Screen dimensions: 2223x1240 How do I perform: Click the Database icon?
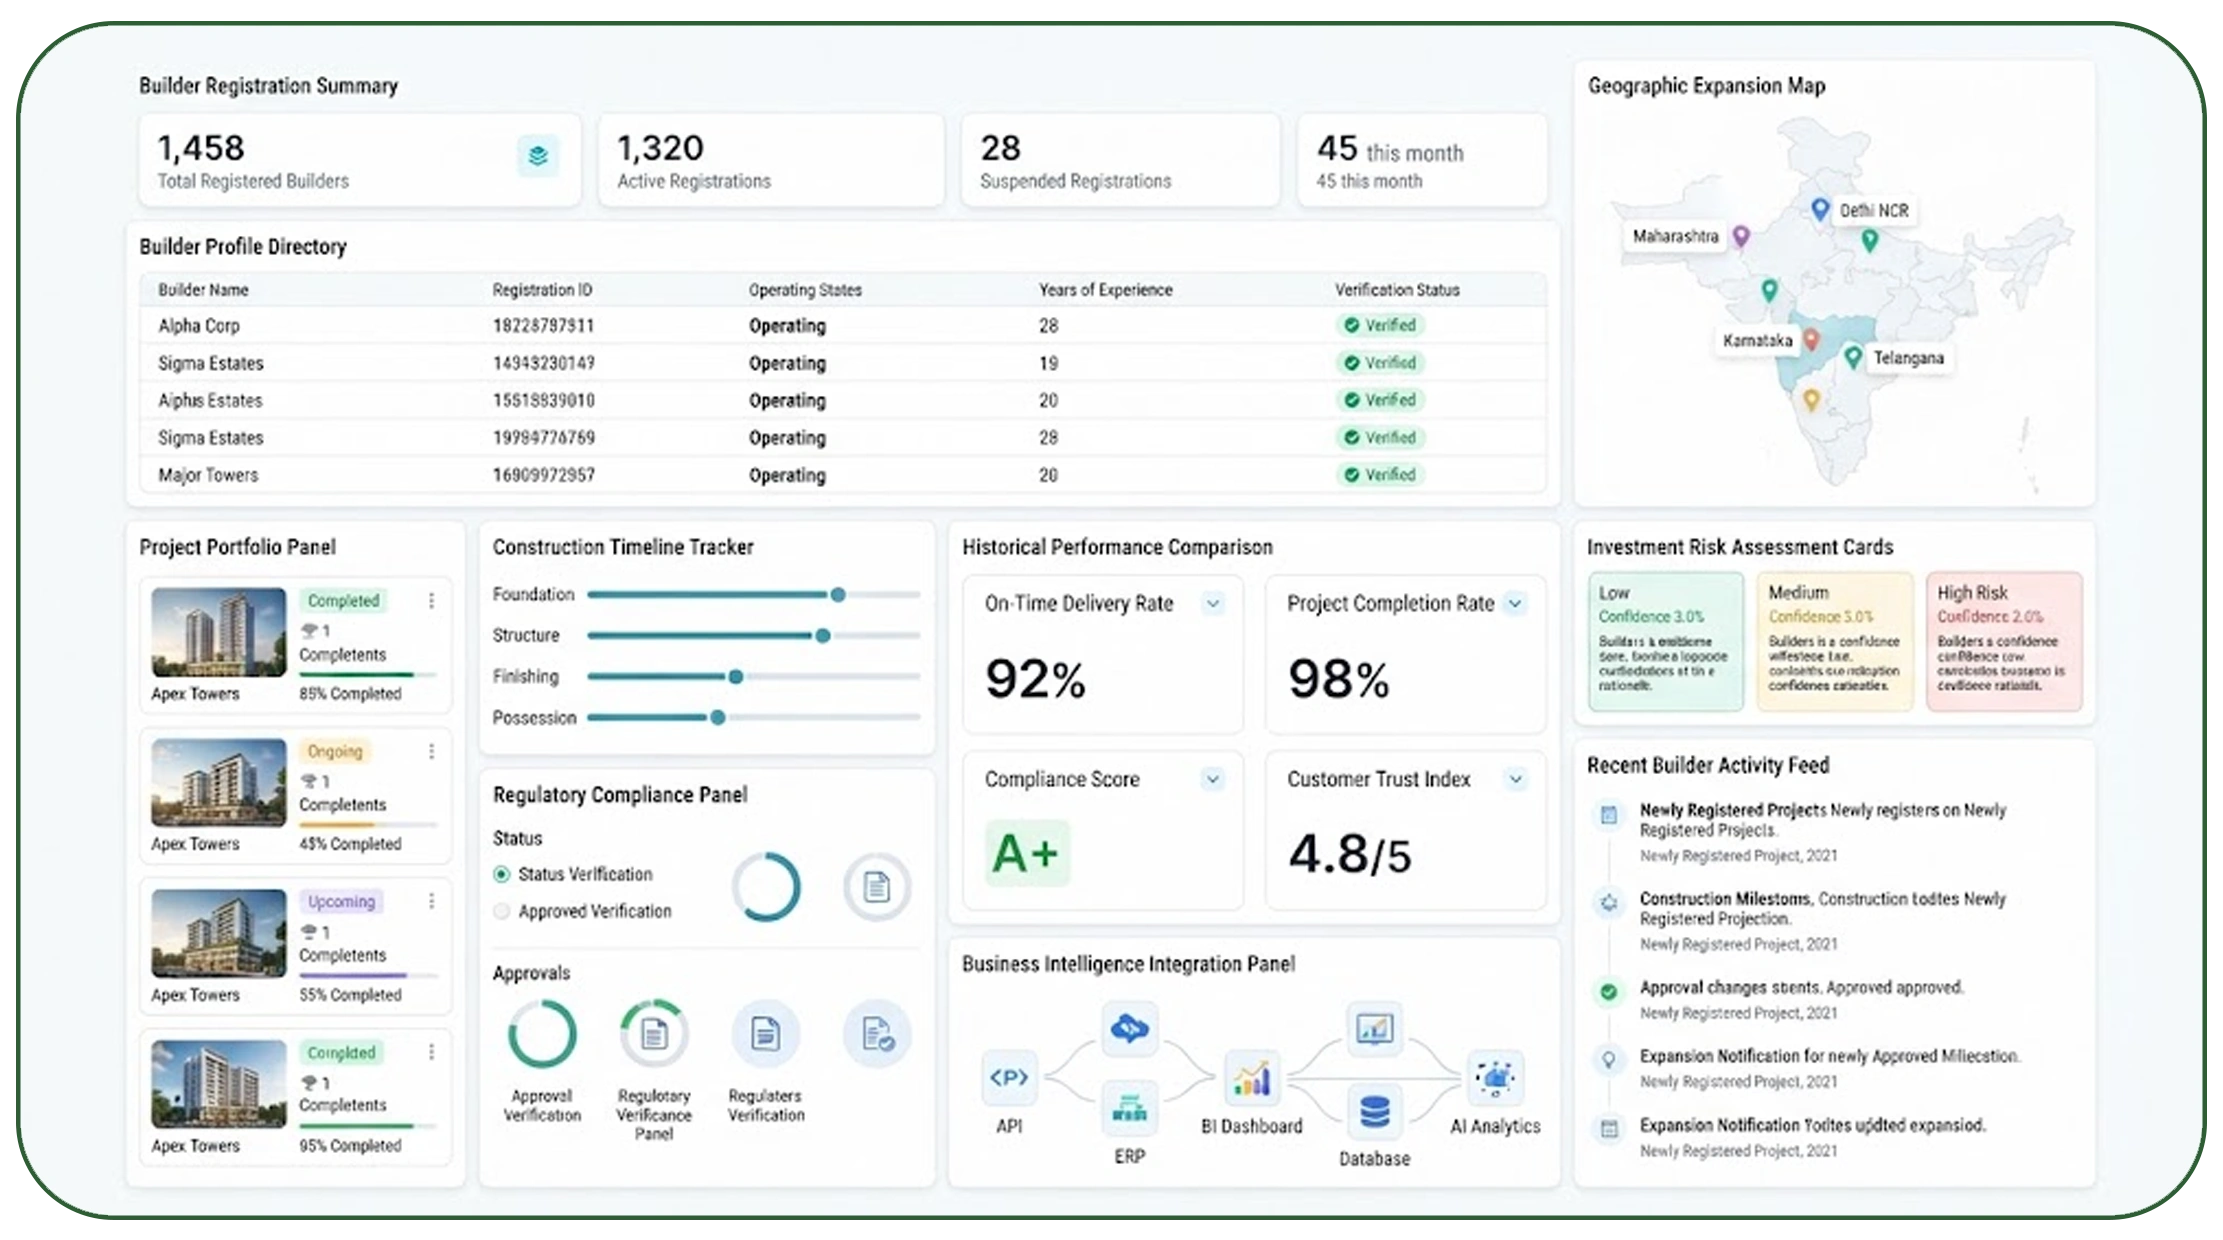pos(1375,1111)
